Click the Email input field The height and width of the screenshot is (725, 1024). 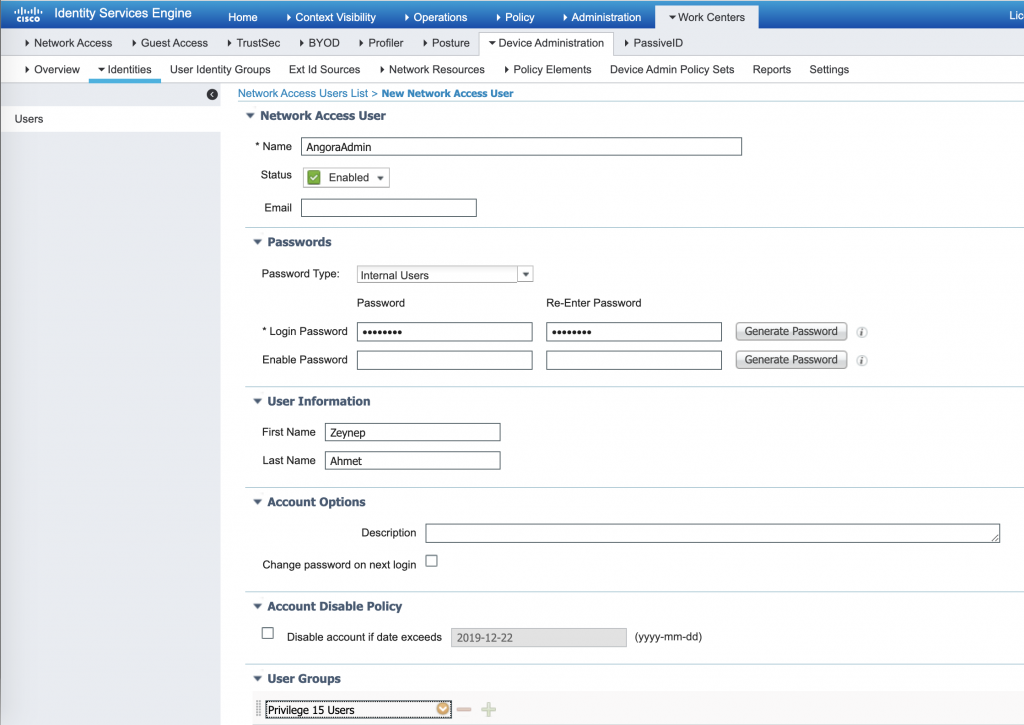point(389,208)
